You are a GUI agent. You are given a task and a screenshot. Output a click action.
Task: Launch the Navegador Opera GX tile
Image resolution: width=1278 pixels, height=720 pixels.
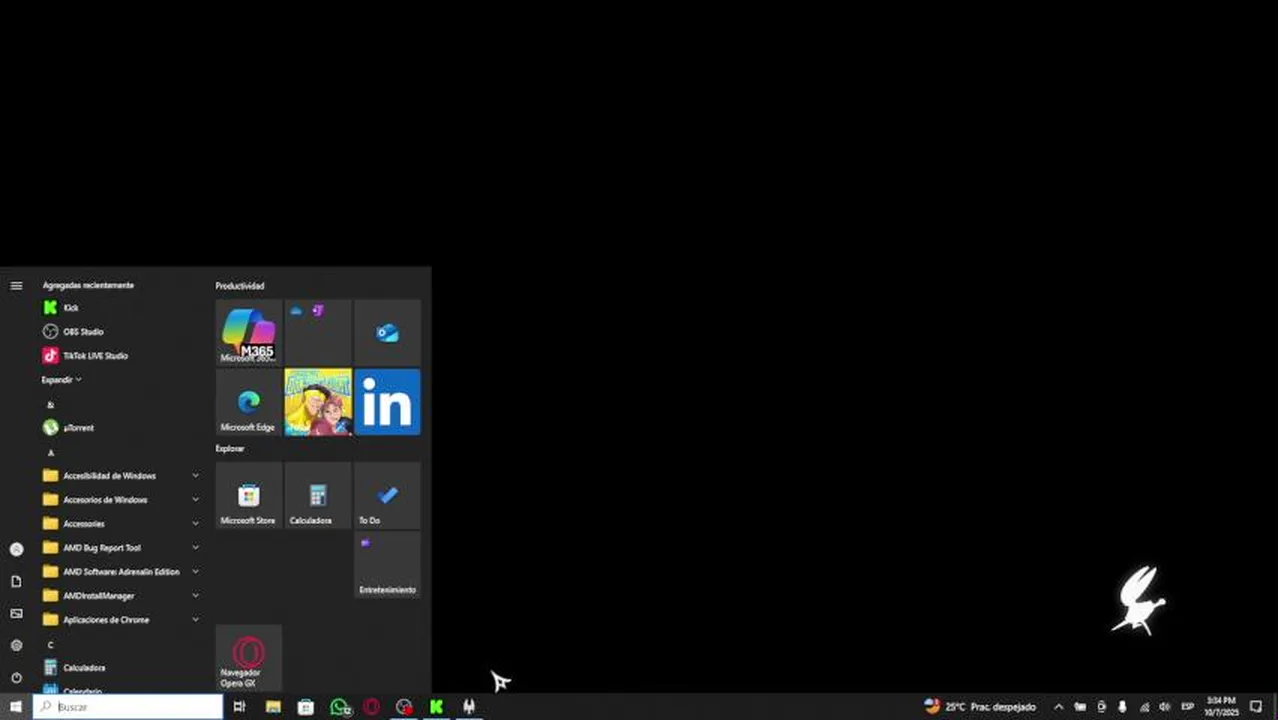coord(248,658)
